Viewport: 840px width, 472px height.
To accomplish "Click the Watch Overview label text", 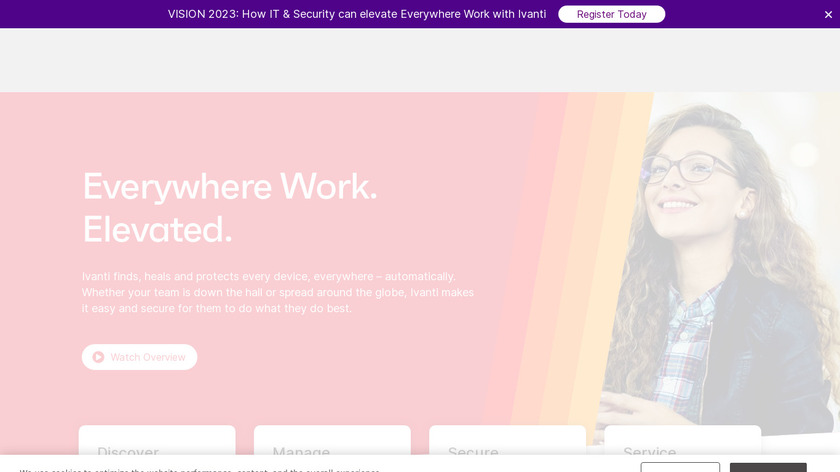I will 148,357.
